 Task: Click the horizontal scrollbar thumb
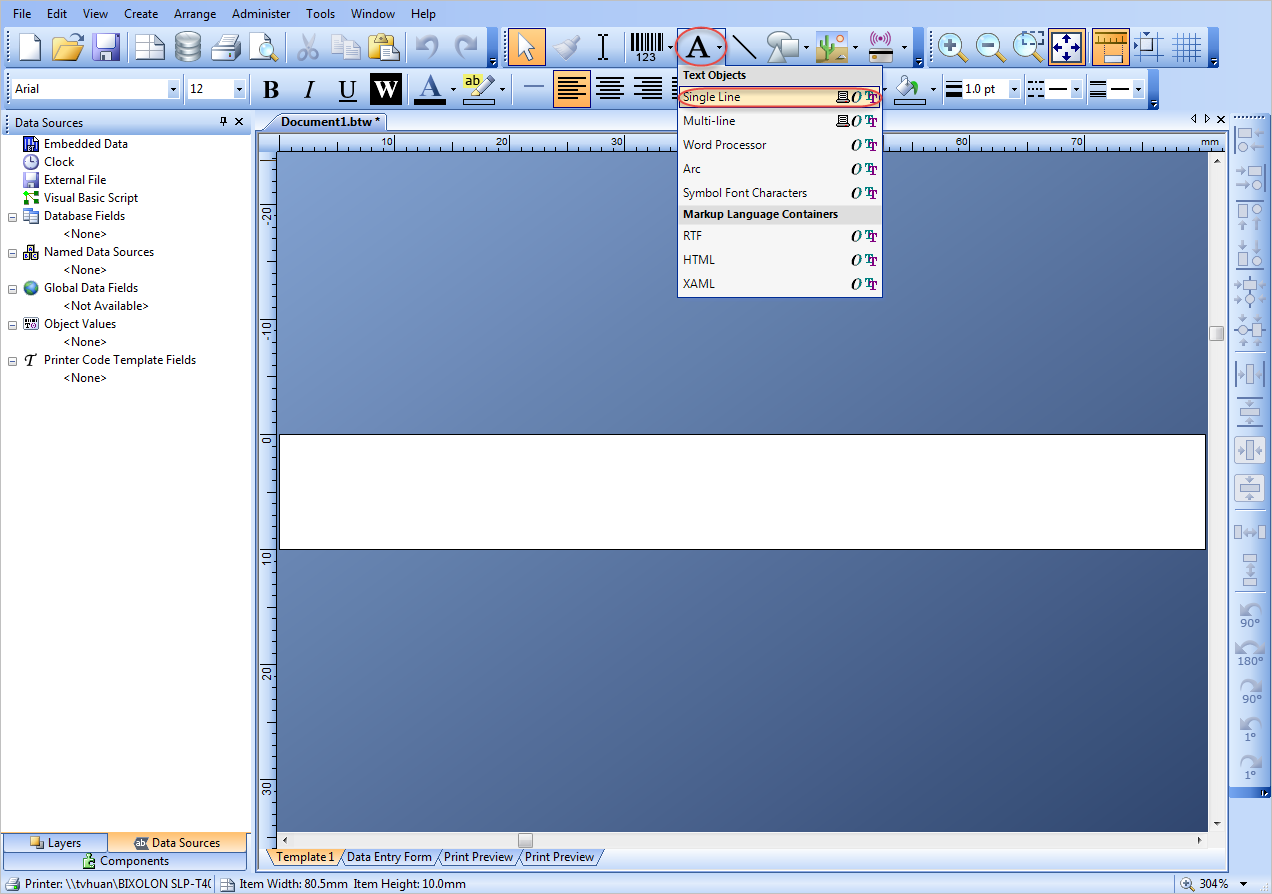point(525,840)
